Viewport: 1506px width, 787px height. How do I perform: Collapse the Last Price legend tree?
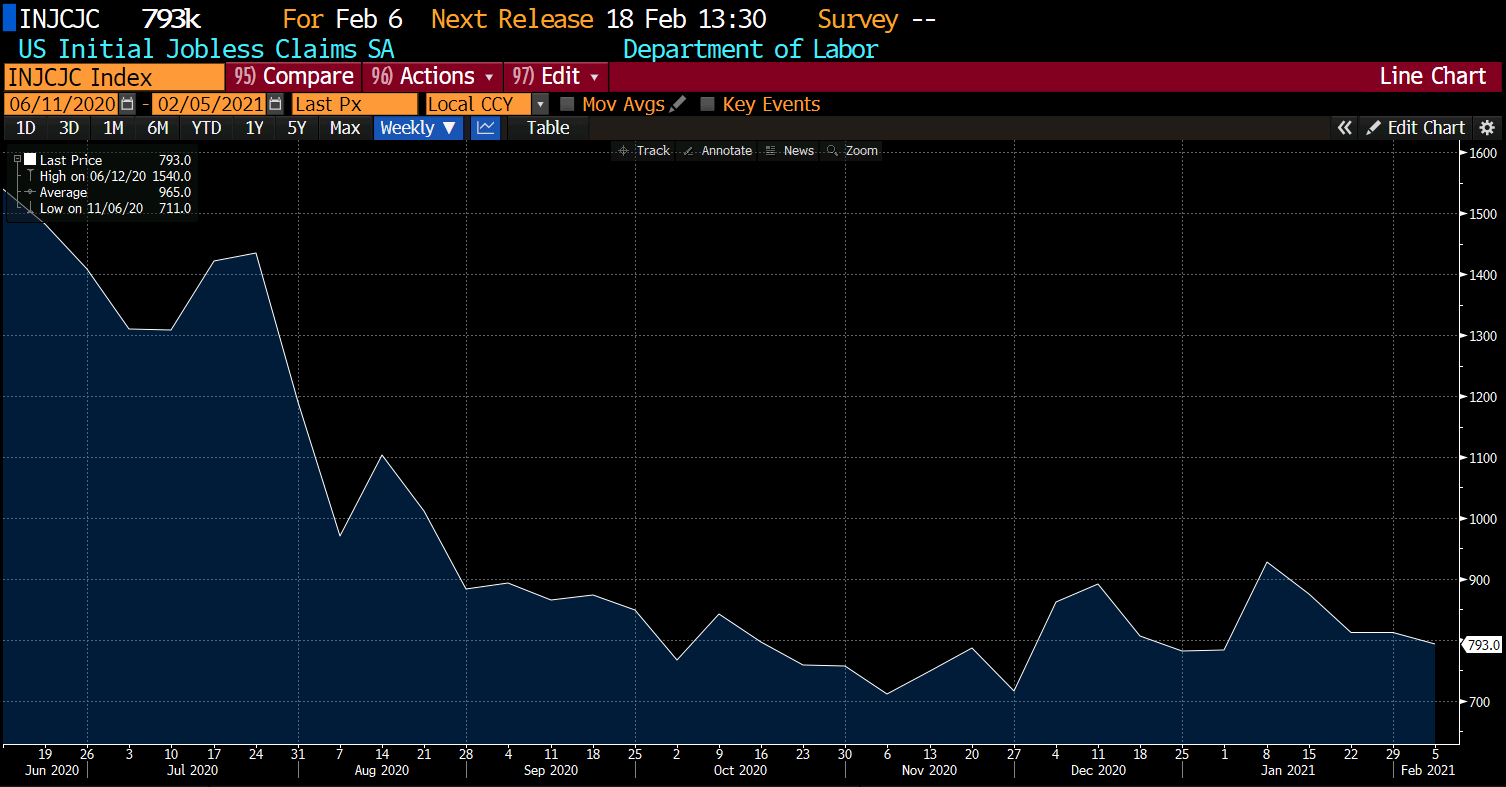click(17, 160)
